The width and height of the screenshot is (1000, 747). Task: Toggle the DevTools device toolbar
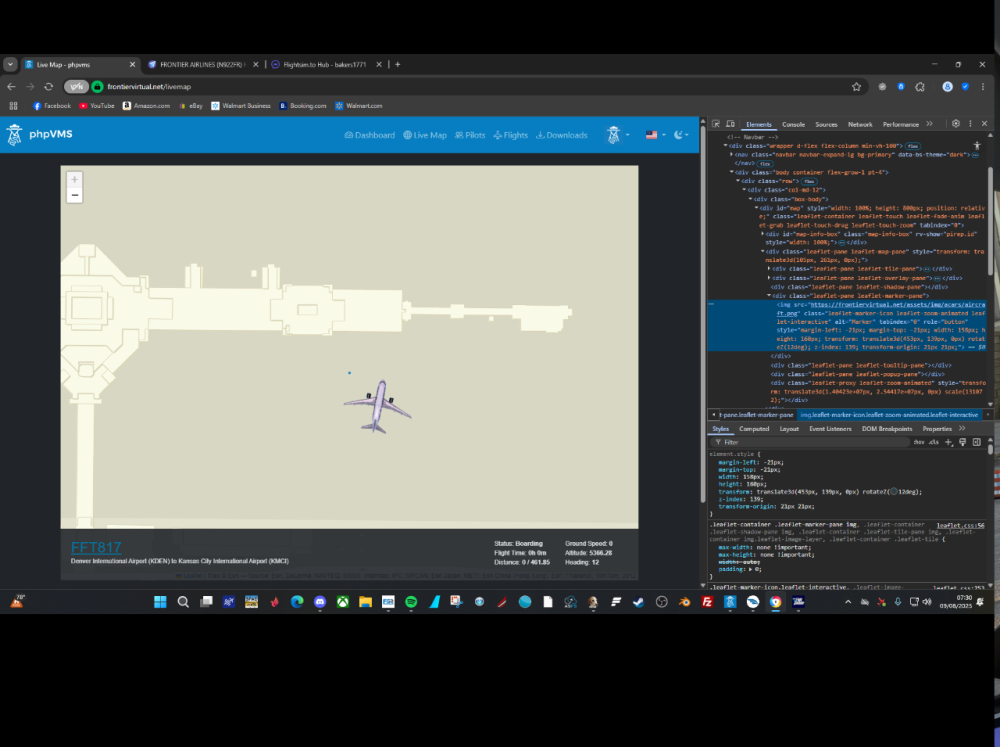click(x=732, y=124)
